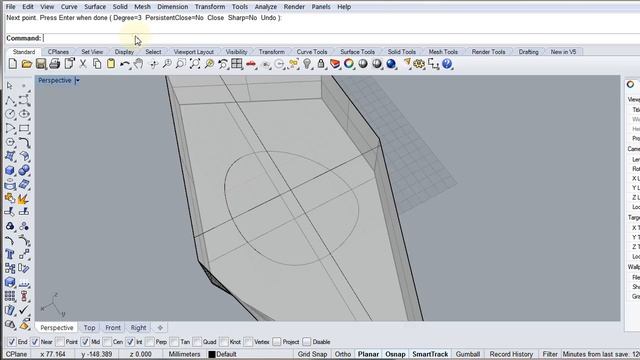Switch to the Surface Tools toolbar tab
640x360 pixels.
click(358, 52)
